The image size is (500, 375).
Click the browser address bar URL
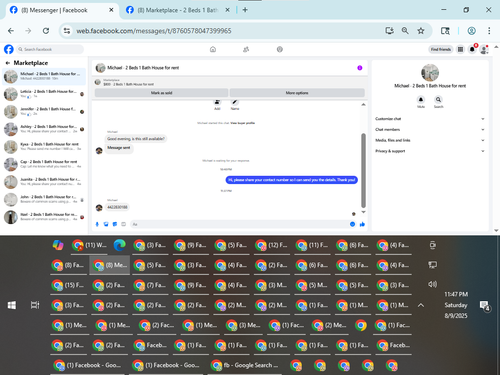click(154, 31)
